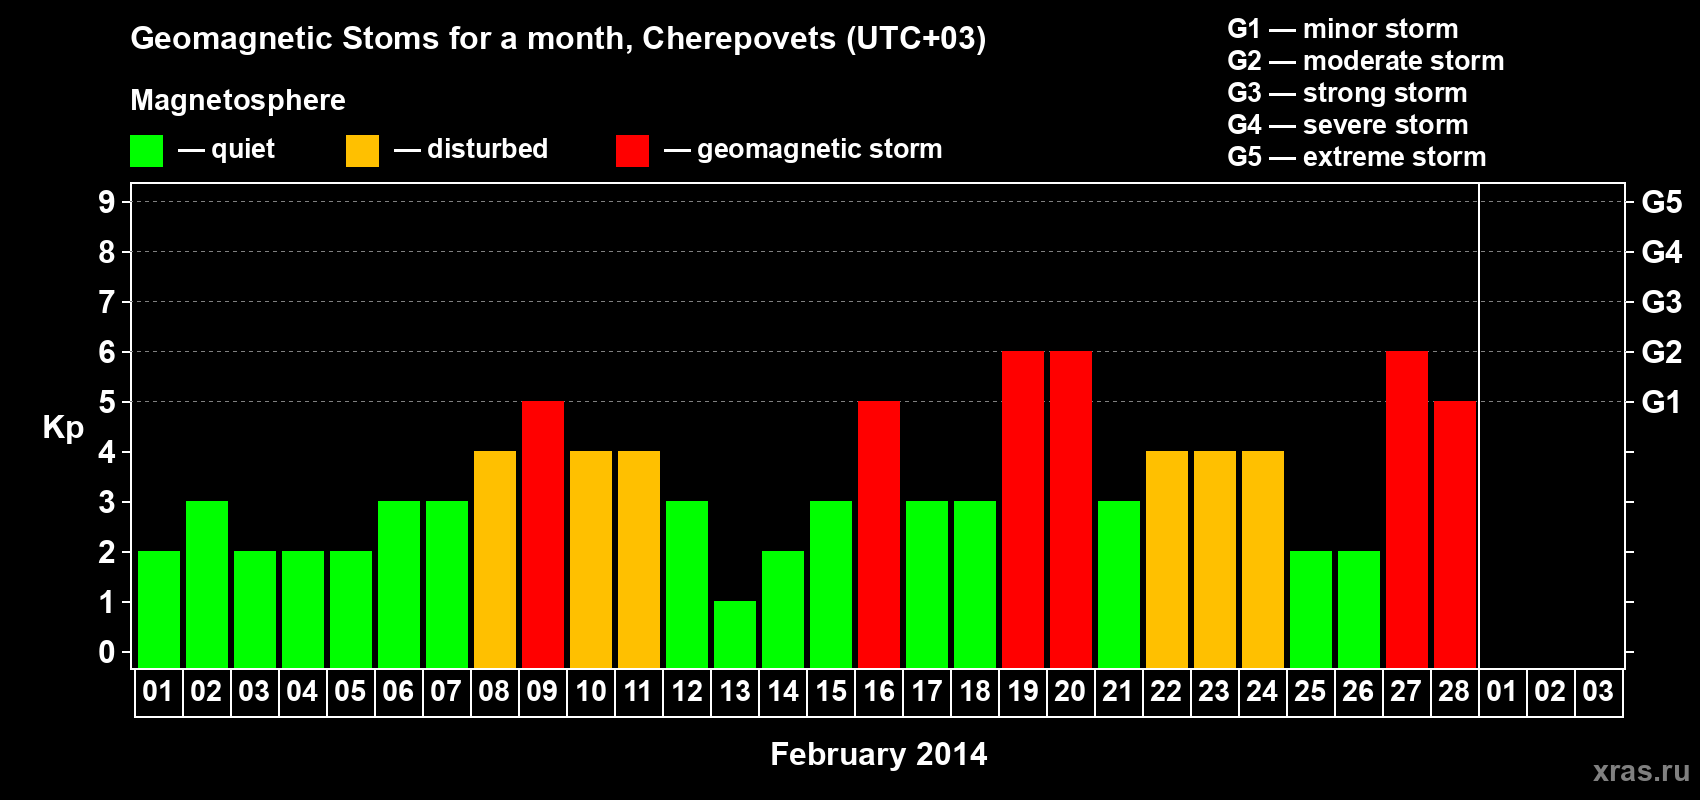Click the 'G5 — extreme storm' legend line

click(x=1357, y=157)
